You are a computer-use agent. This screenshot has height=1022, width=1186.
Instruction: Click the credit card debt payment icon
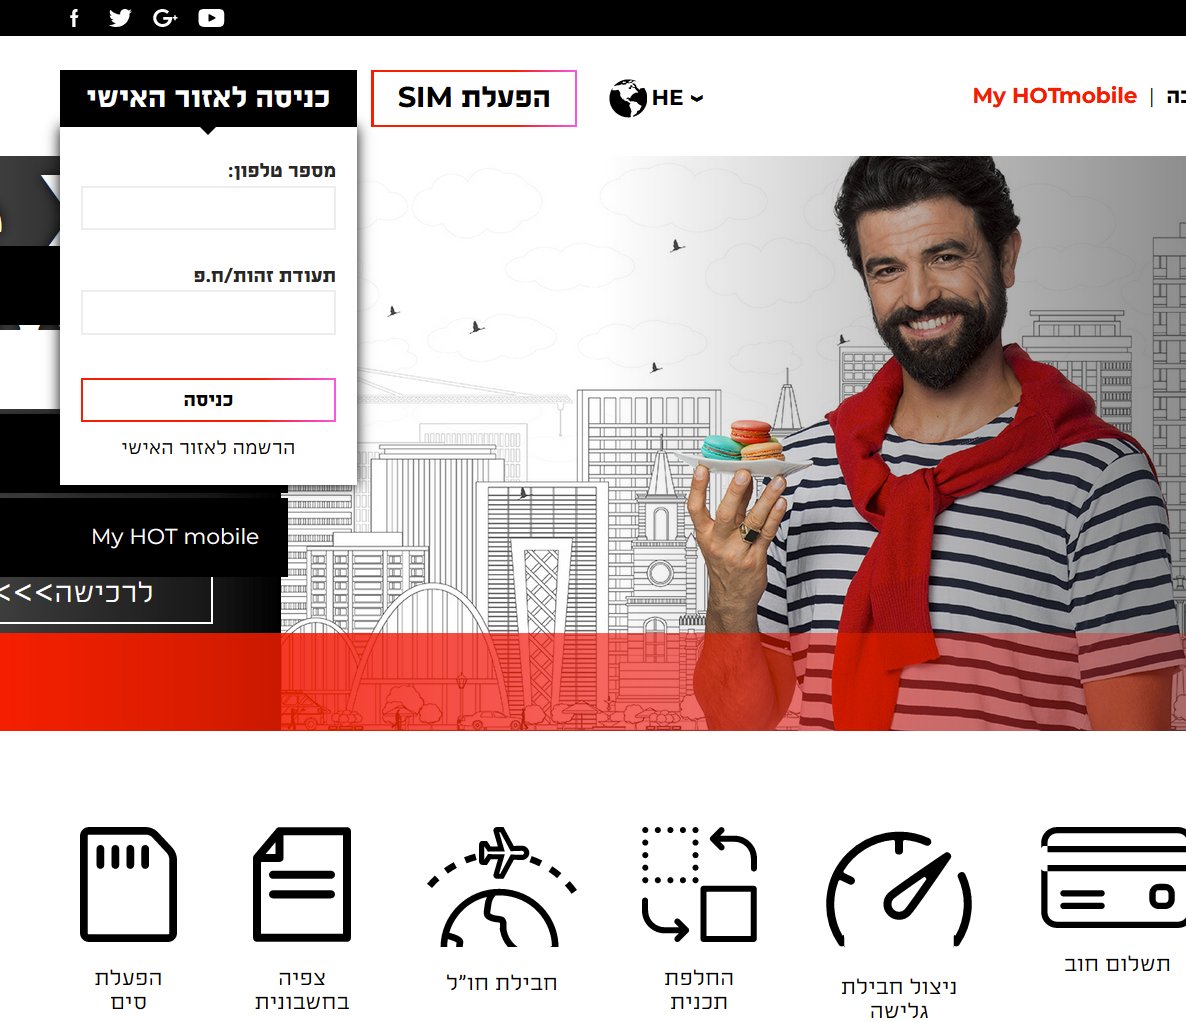[x=1113, y=878]
